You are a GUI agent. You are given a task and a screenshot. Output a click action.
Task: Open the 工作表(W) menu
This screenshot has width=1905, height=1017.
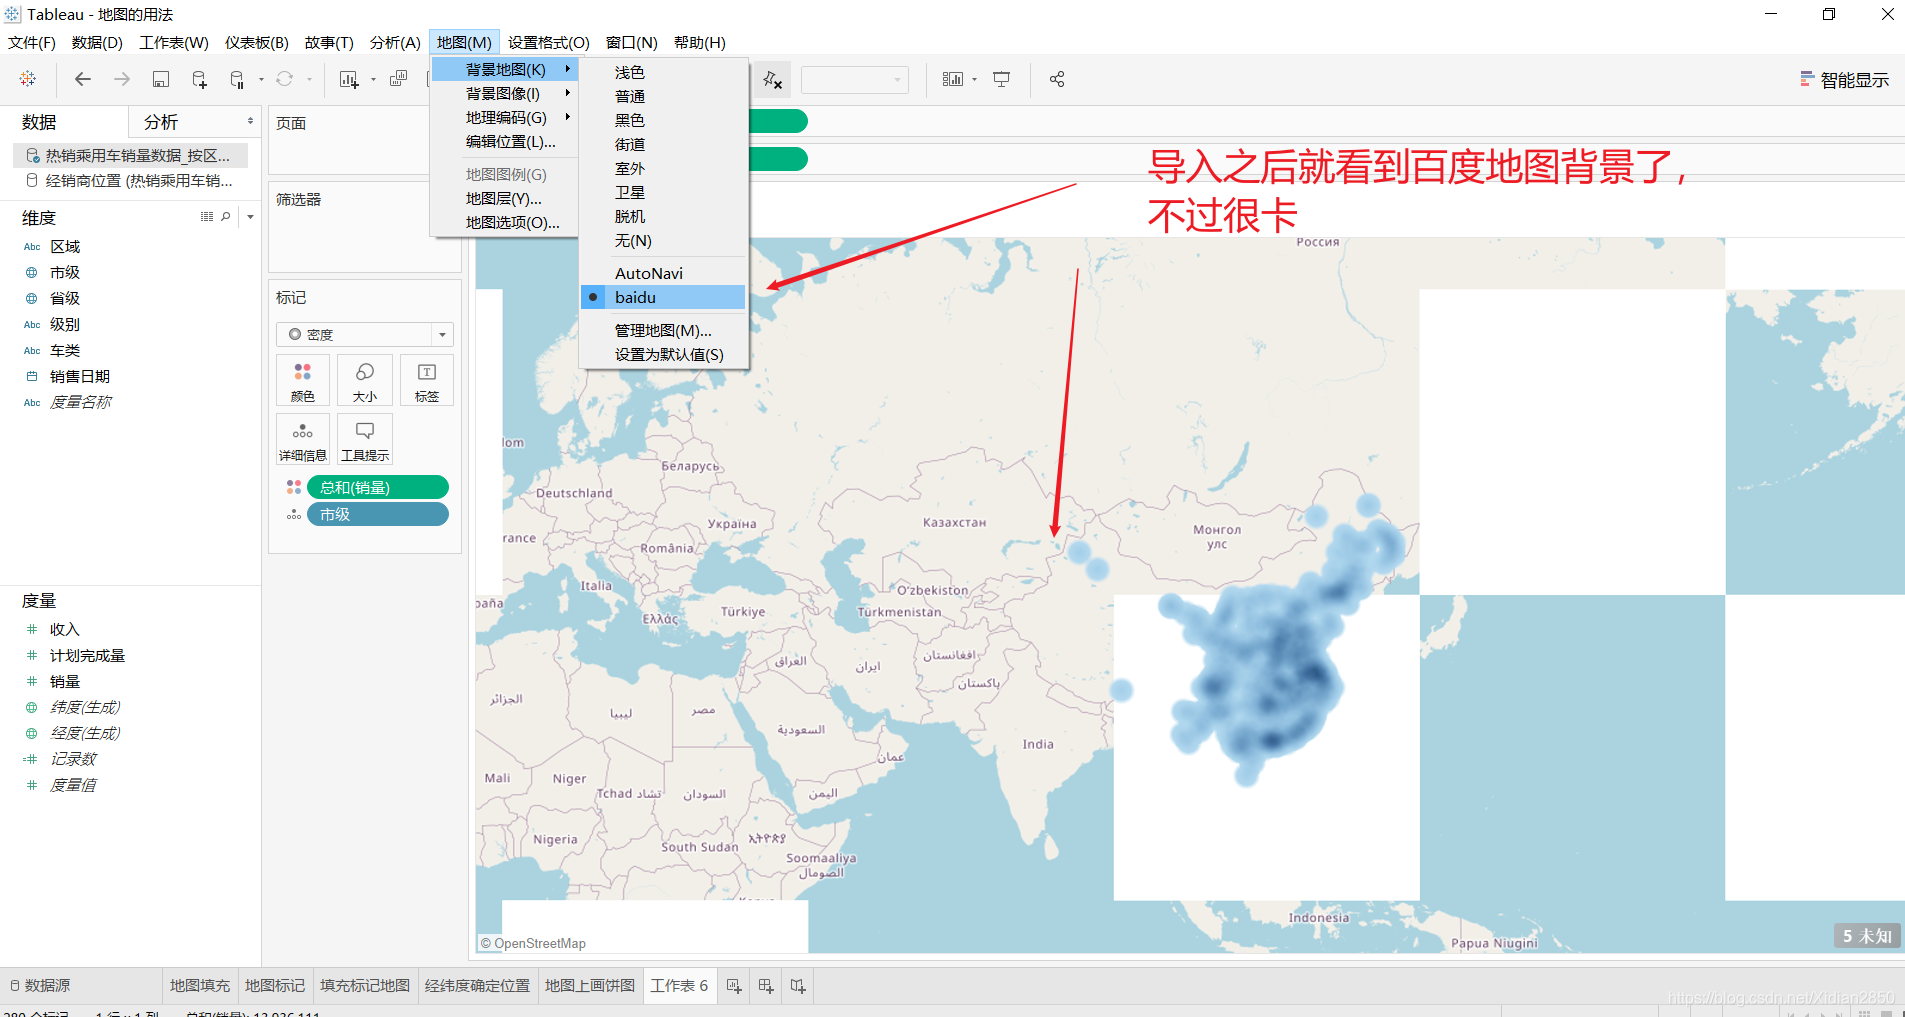tap(174, 42)
